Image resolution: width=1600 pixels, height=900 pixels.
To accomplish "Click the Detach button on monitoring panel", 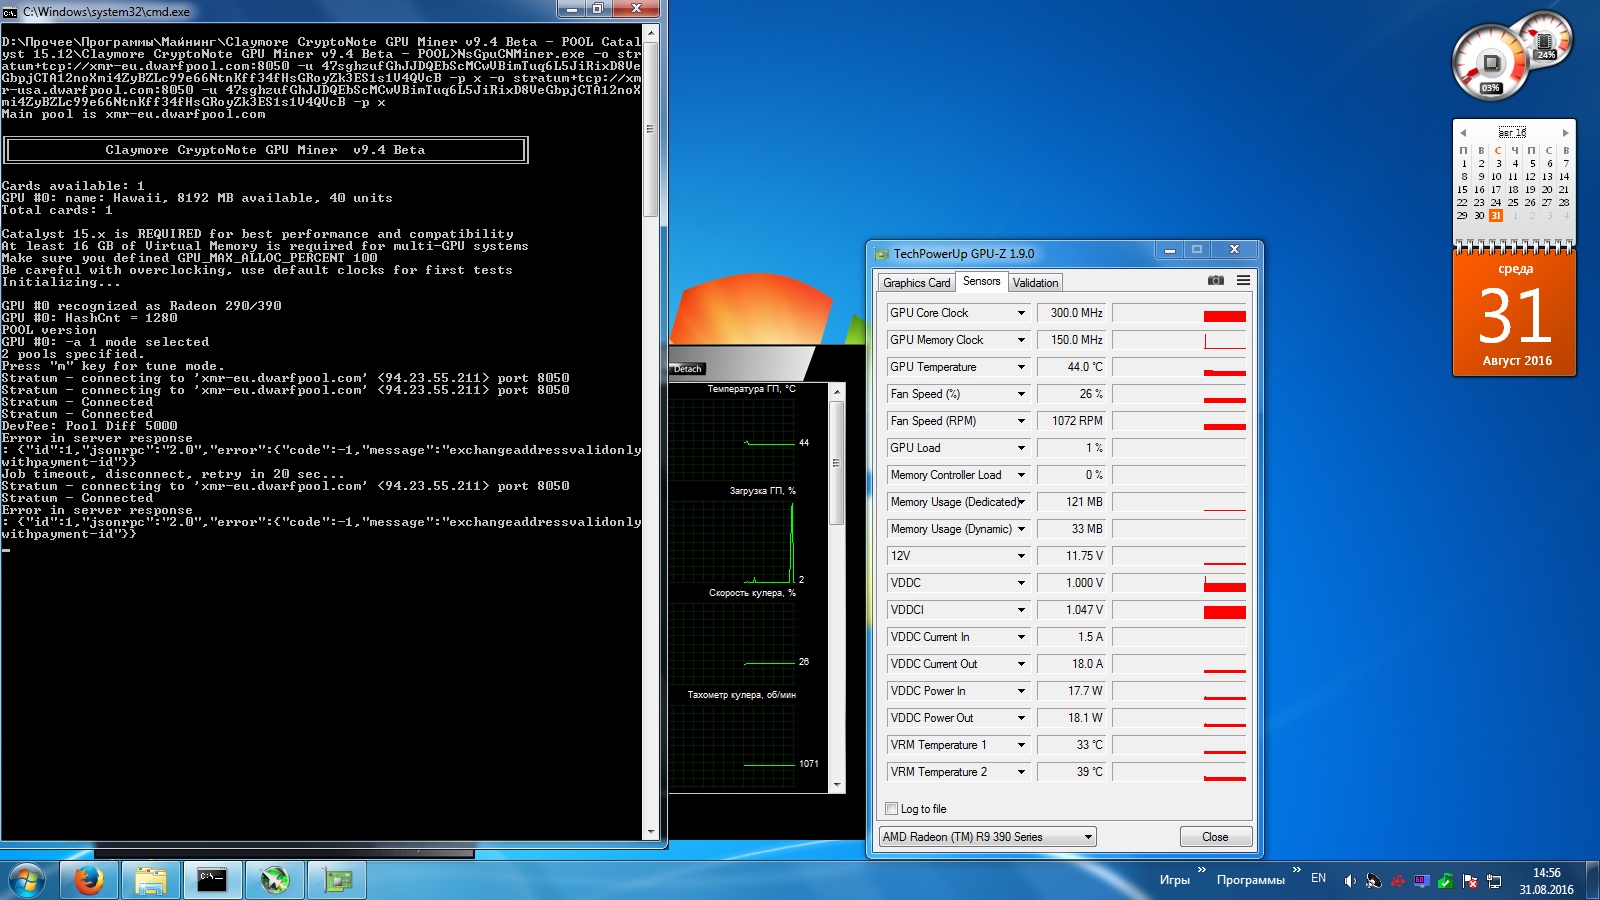I will (x=687, y=369).
